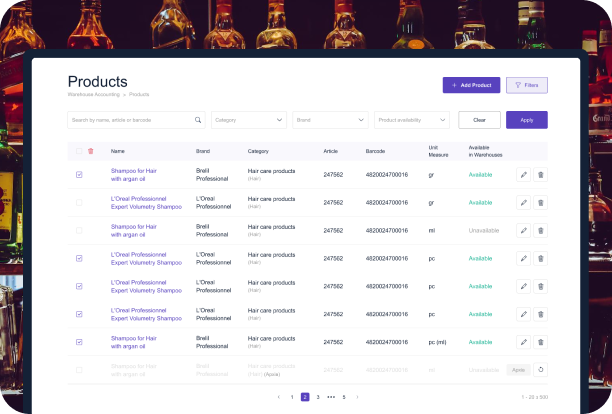Screen dimensions: 612x414
Task: Edit the Shampoo for Hair row measured in gr
Action: pos(524,174)
